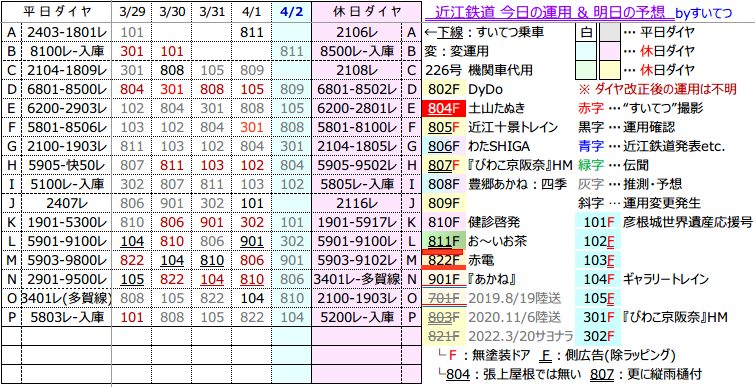Select the red 804 in row D under 3/29
The image size is (755, 387).
(131, 90)
